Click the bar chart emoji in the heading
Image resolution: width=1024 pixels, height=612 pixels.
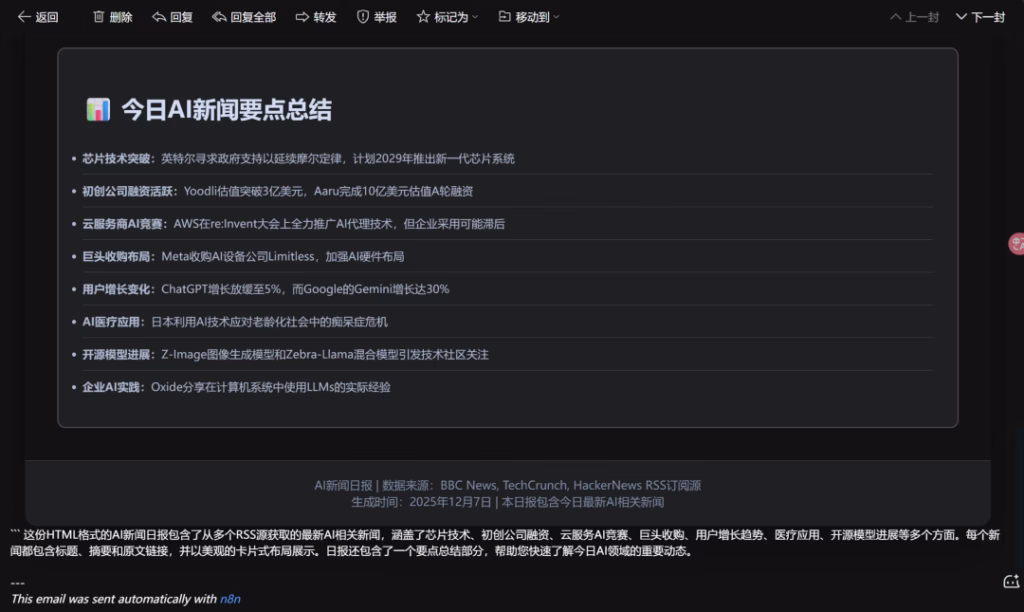[x=98, y=110]
